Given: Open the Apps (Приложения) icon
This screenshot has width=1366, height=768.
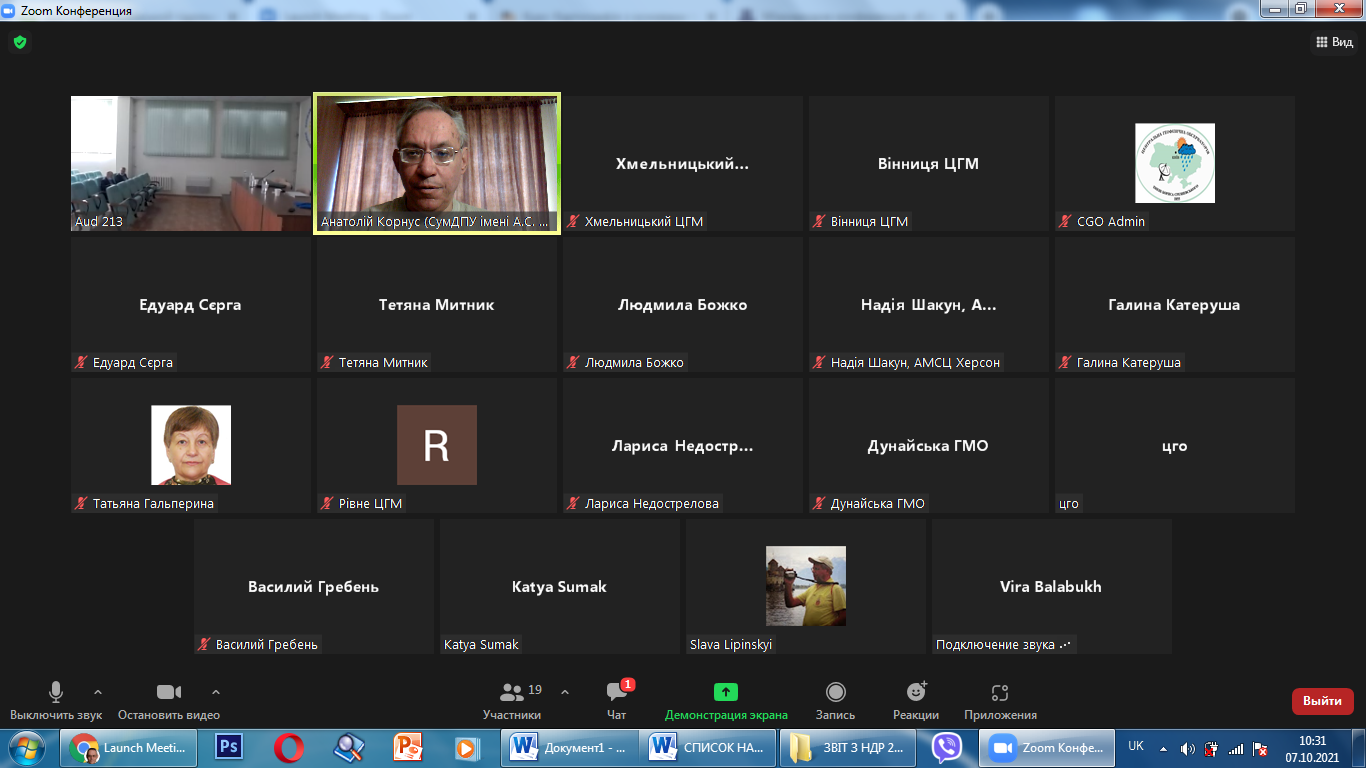Looking at the screenshot, I should click(x=1000, y=692).
